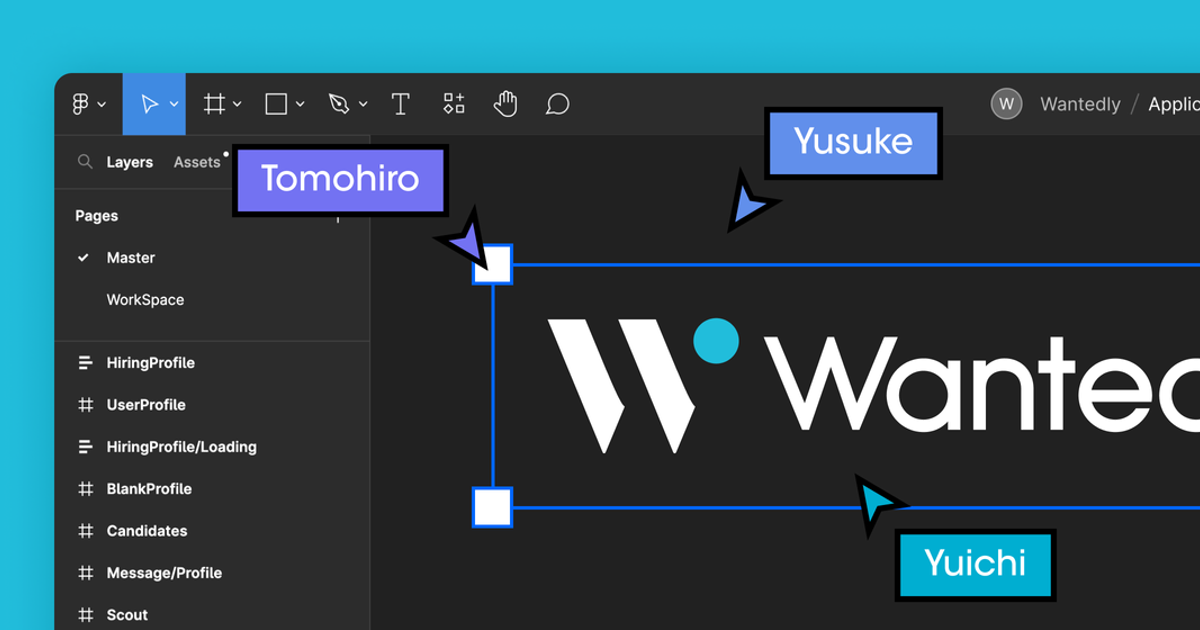1200x630 pixels.
Task: Expand the Shape tool options
Action: 301,103
